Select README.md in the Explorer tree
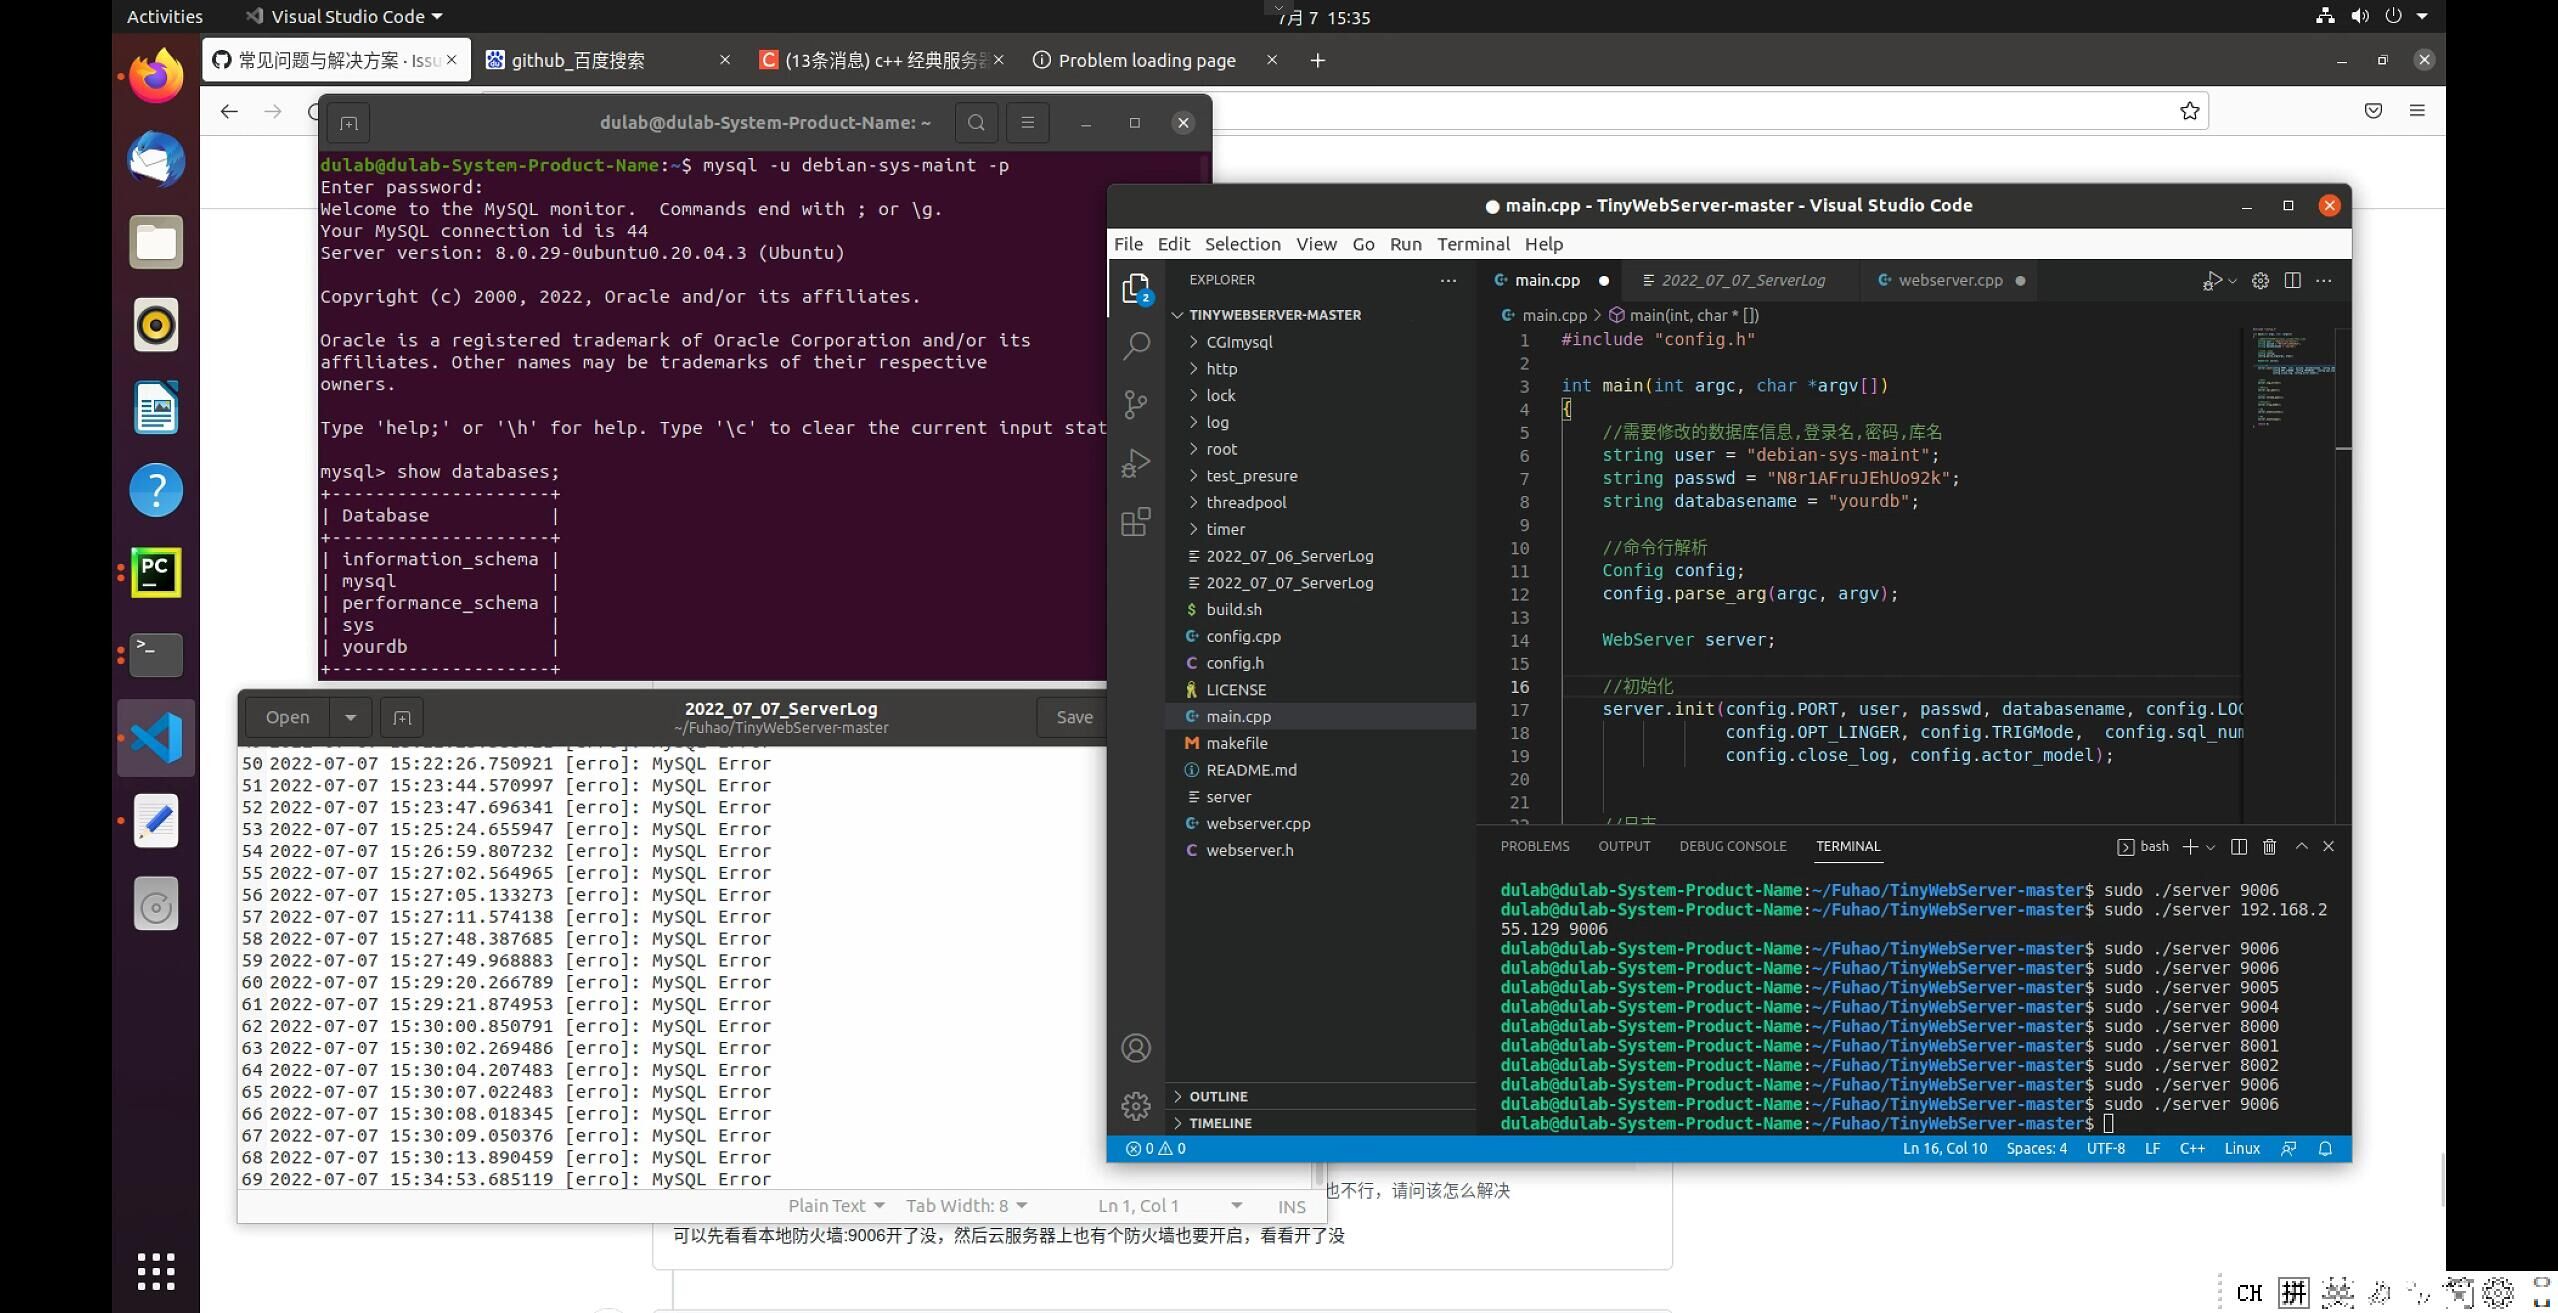The image size is (2558, 1313). pyautogui.click(x=1252, y=770)
